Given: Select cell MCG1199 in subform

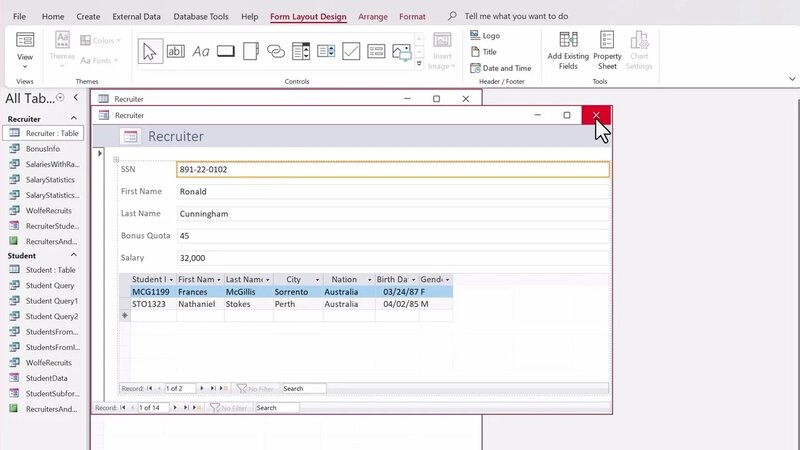Looking at the screenshot, I should point(154,292).
